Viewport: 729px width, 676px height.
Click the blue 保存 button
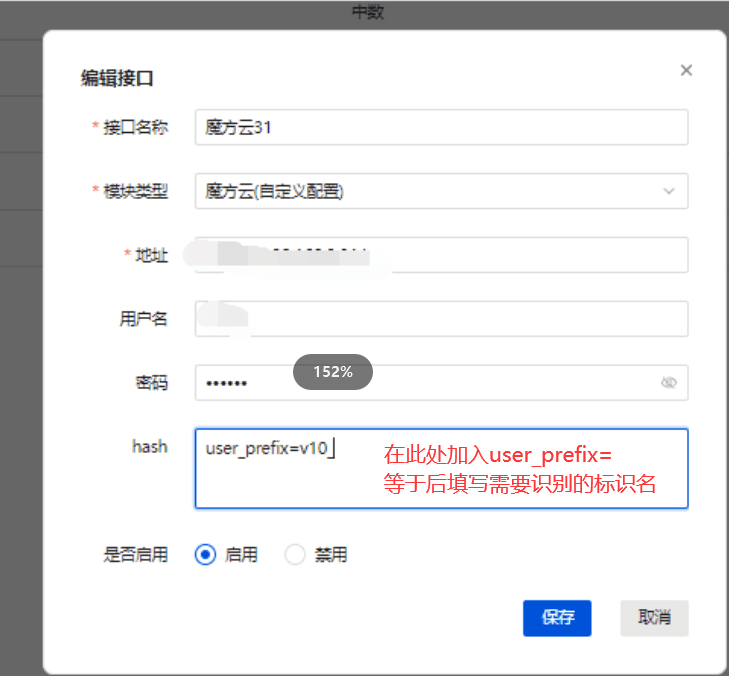pos(557,618)
